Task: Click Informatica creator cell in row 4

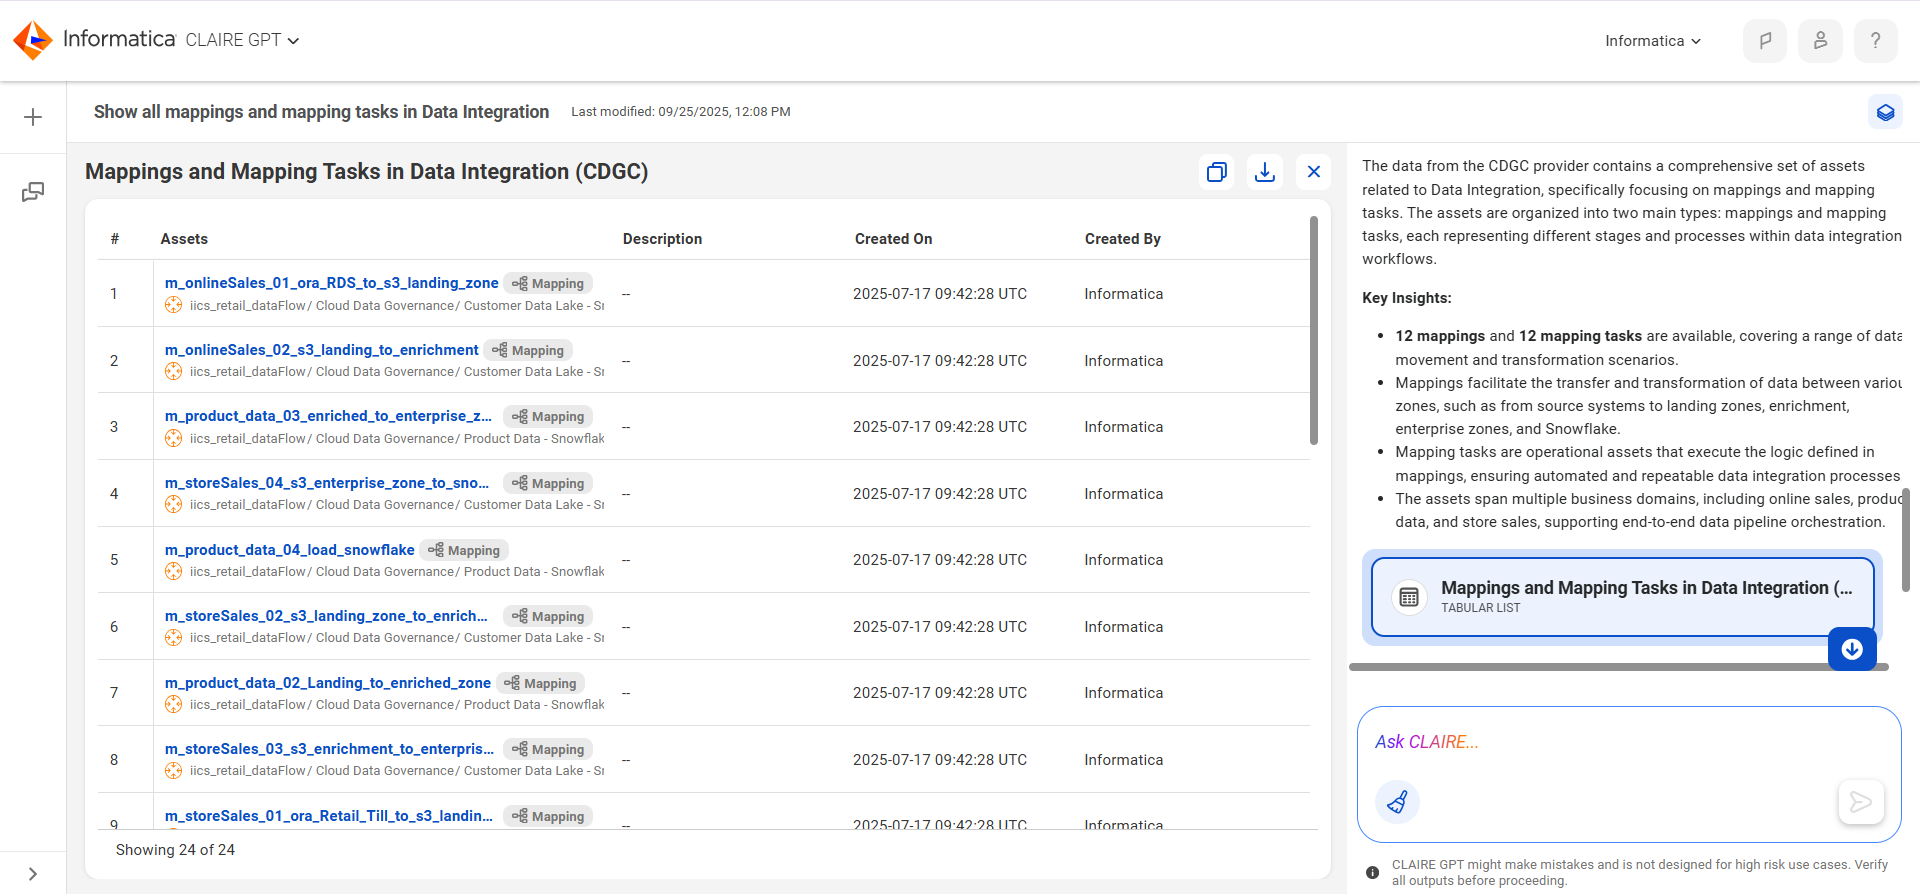Action: coord(1124,494)
